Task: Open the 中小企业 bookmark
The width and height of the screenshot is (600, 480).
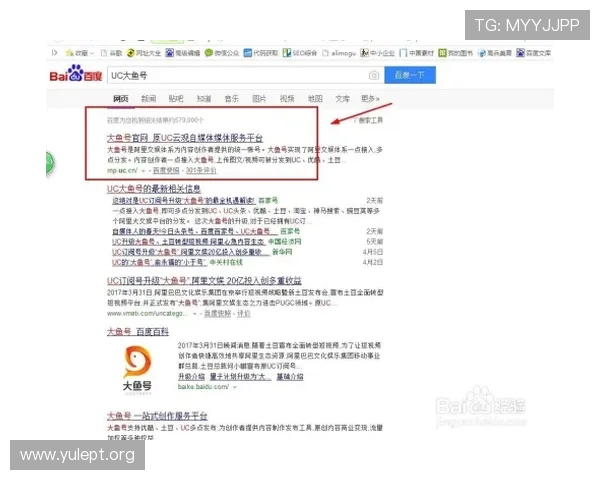Action: tap(378, 53)
